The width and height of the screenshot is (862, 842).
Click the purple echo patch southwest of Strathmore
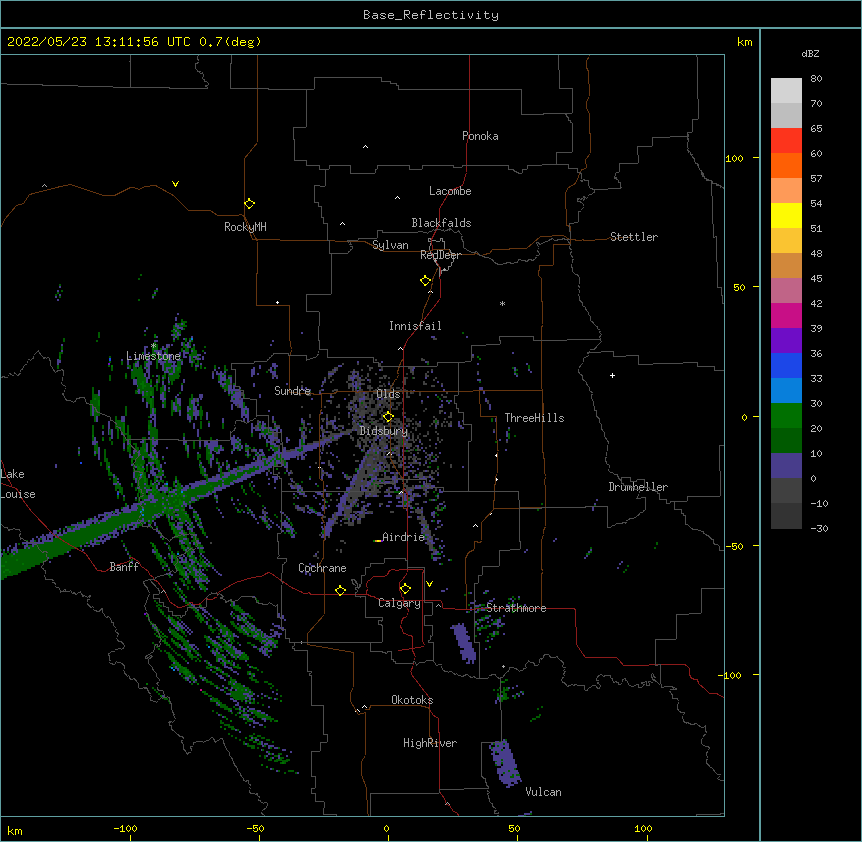pos(463,643)
